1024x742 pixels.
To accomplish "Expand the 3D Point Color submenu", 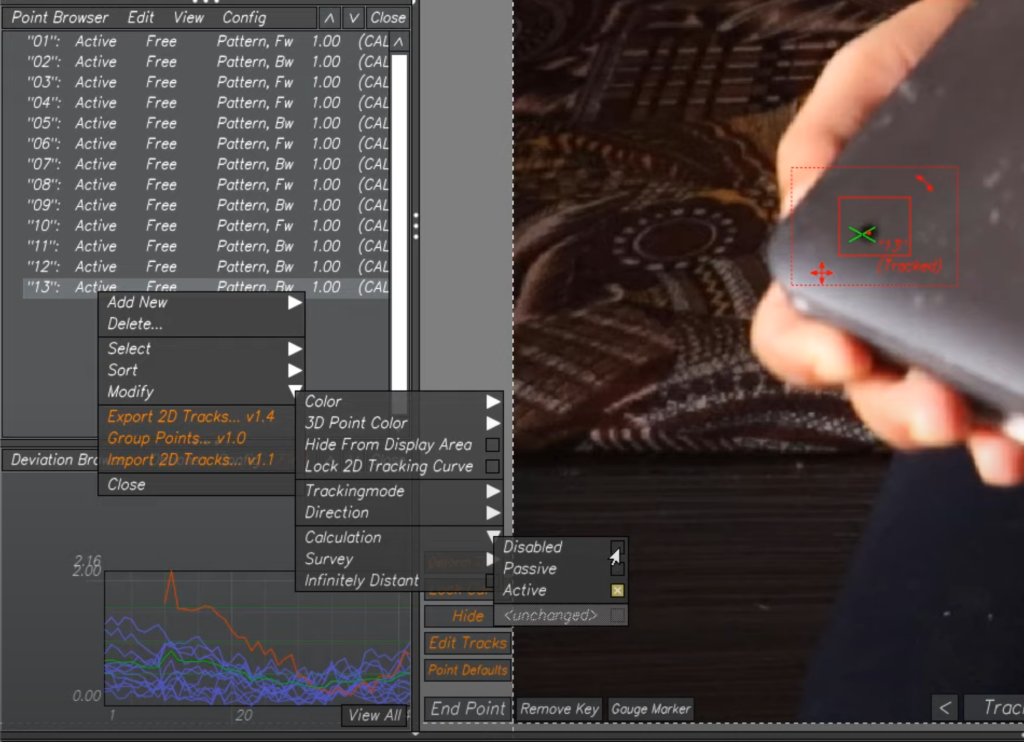I will 400,423.
